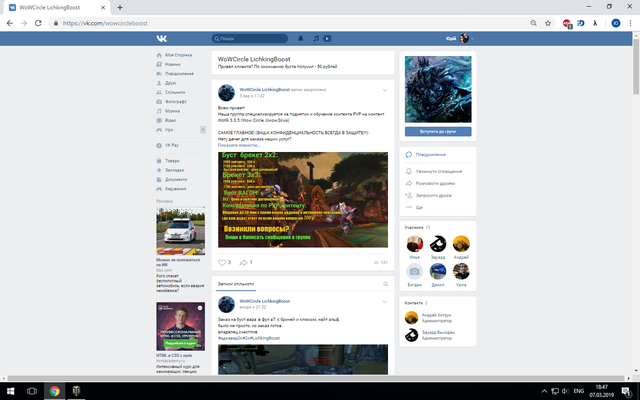Image resolution: width=640 pixels, height=400 pixels.
Task: Click Розповісти друзям share option
Action: point(435,183)
